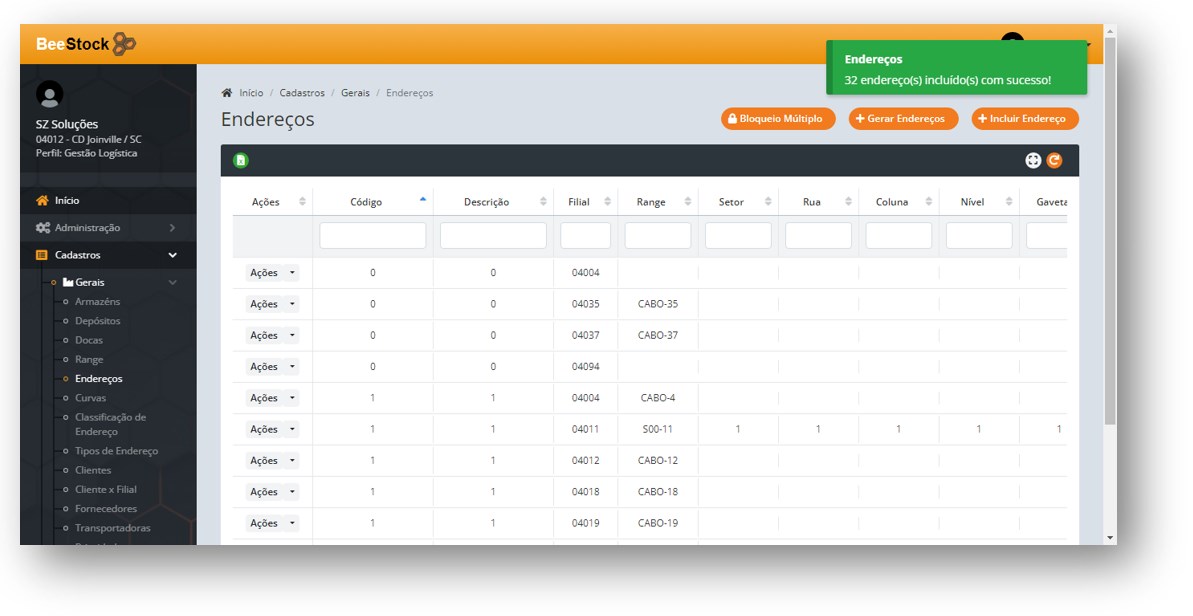Click the green Excel export icon

[x=240, y=160]
